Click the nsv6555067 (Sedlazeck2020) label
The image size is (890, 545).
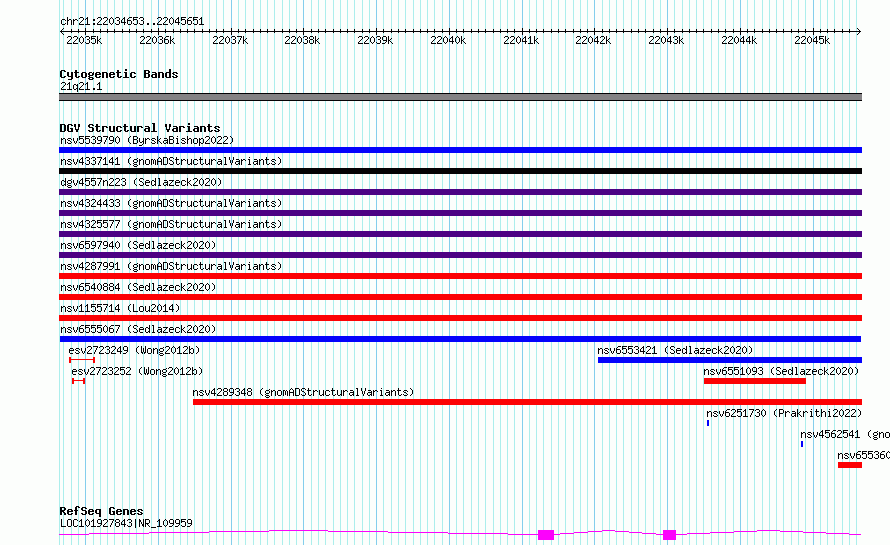click(x=138, y=329)
